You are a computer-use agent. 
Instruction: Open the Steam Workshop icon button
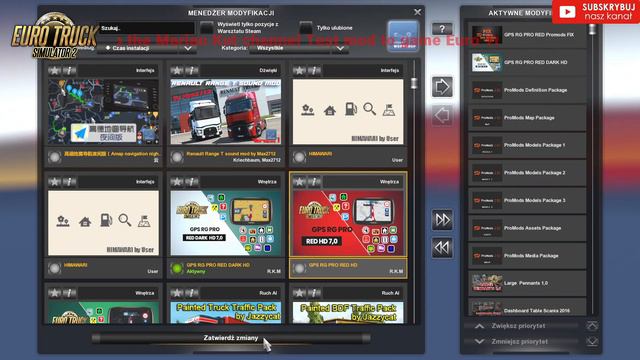[403, 36]
